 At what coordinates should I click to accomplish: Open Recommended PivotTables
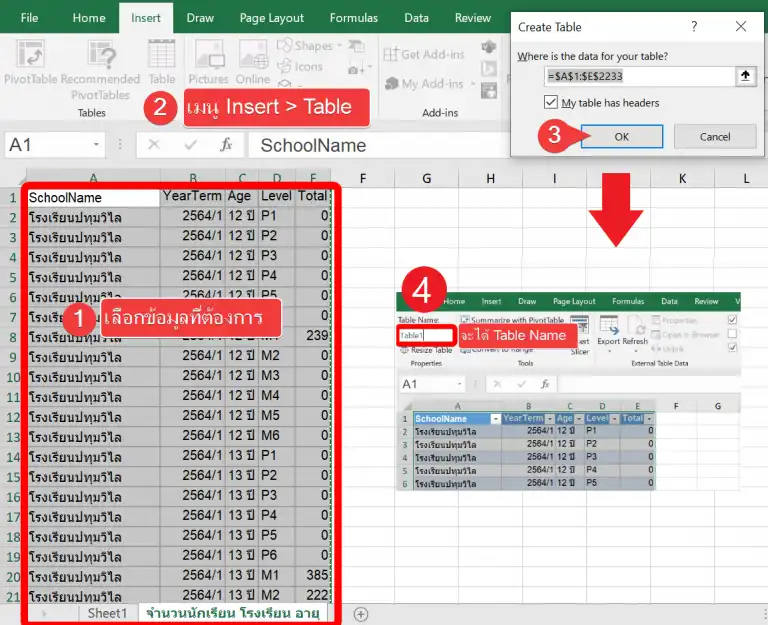[x=100, y=62]
